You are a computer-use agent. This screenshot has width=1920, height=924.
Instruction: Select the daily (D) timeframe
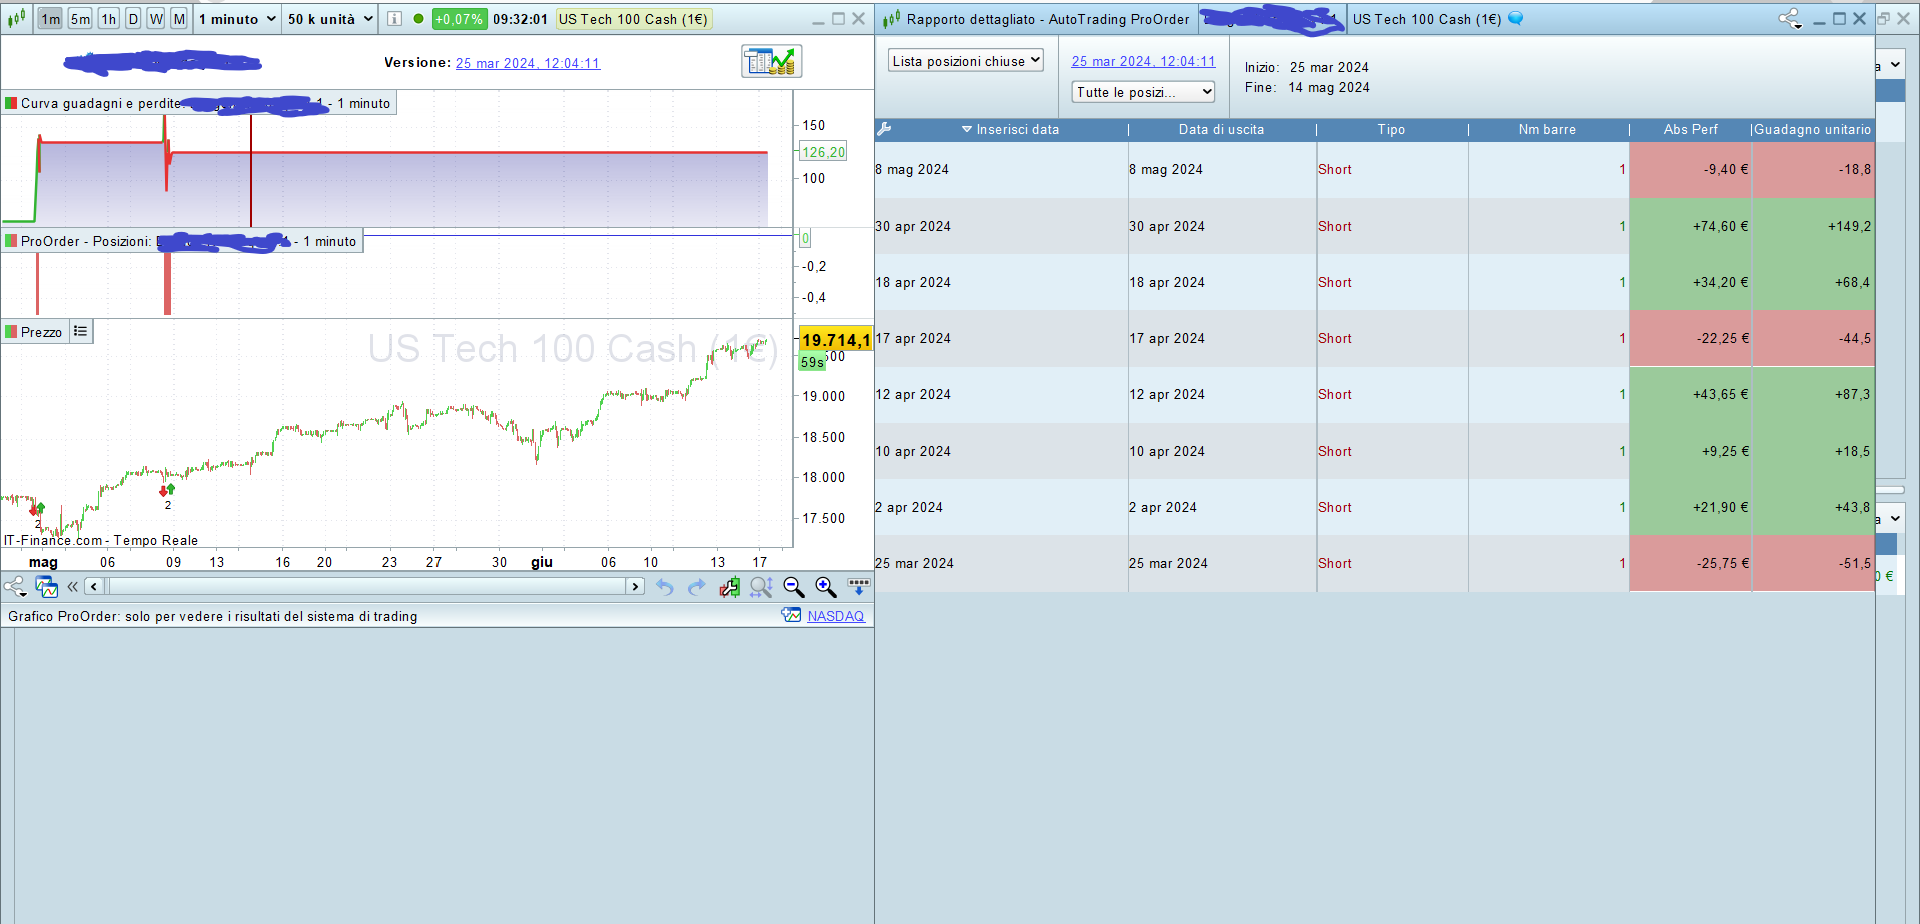coord(133,19)
